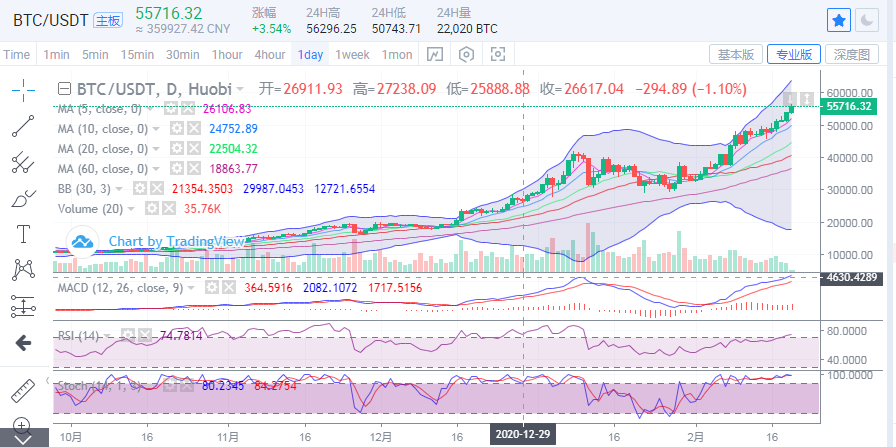Open settings for MA (10, close, 0)
The width and height of the screenshot is (896, 447).
point(177,129)
